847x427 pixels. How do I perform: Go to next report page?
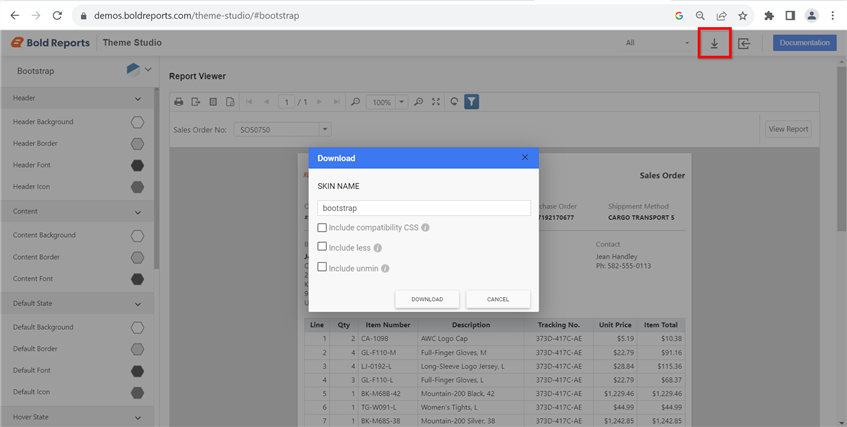click(x=319, y=102)
